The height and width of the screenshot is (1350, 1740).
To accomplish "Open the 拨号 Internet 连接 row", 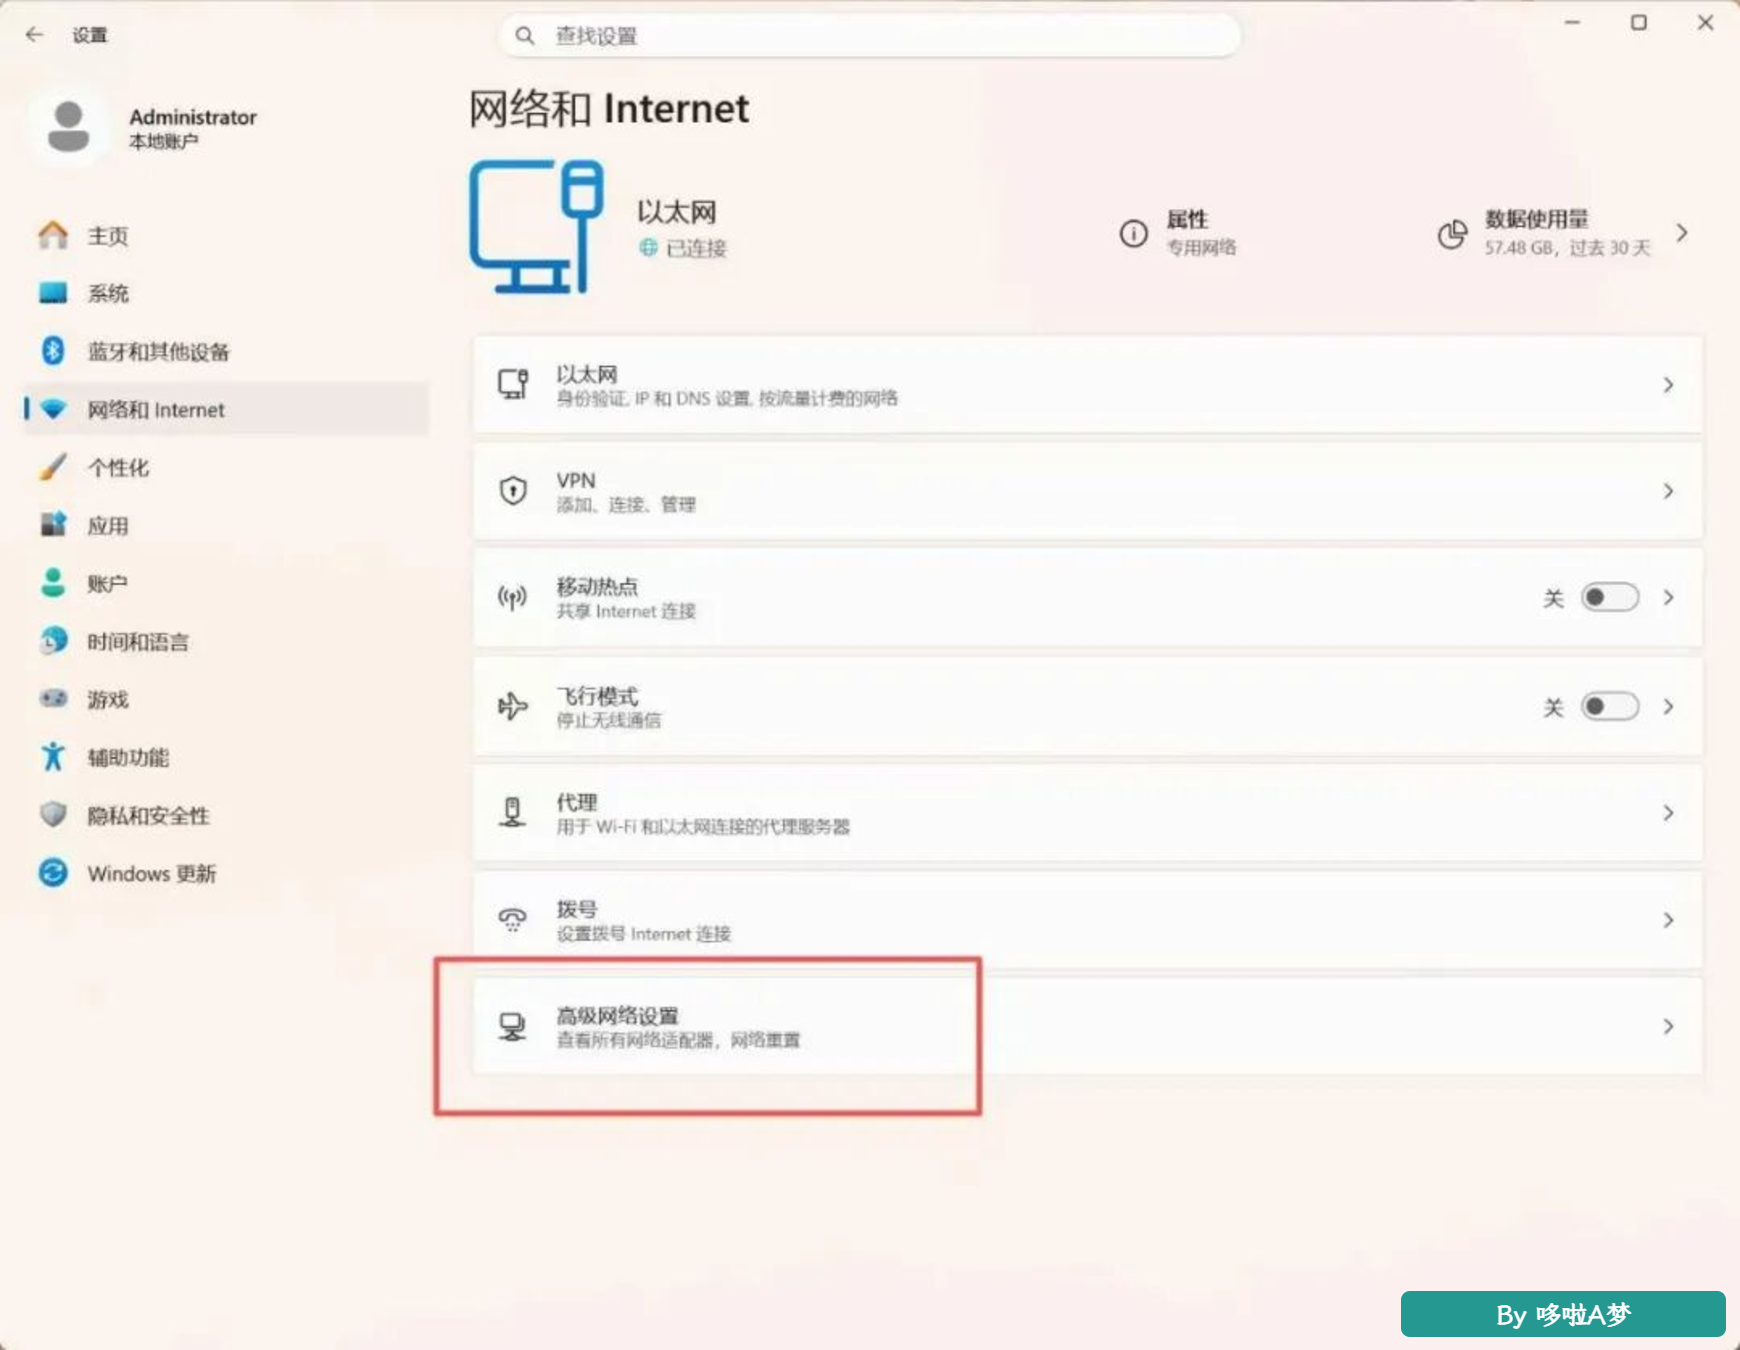I will (1087, 920).
